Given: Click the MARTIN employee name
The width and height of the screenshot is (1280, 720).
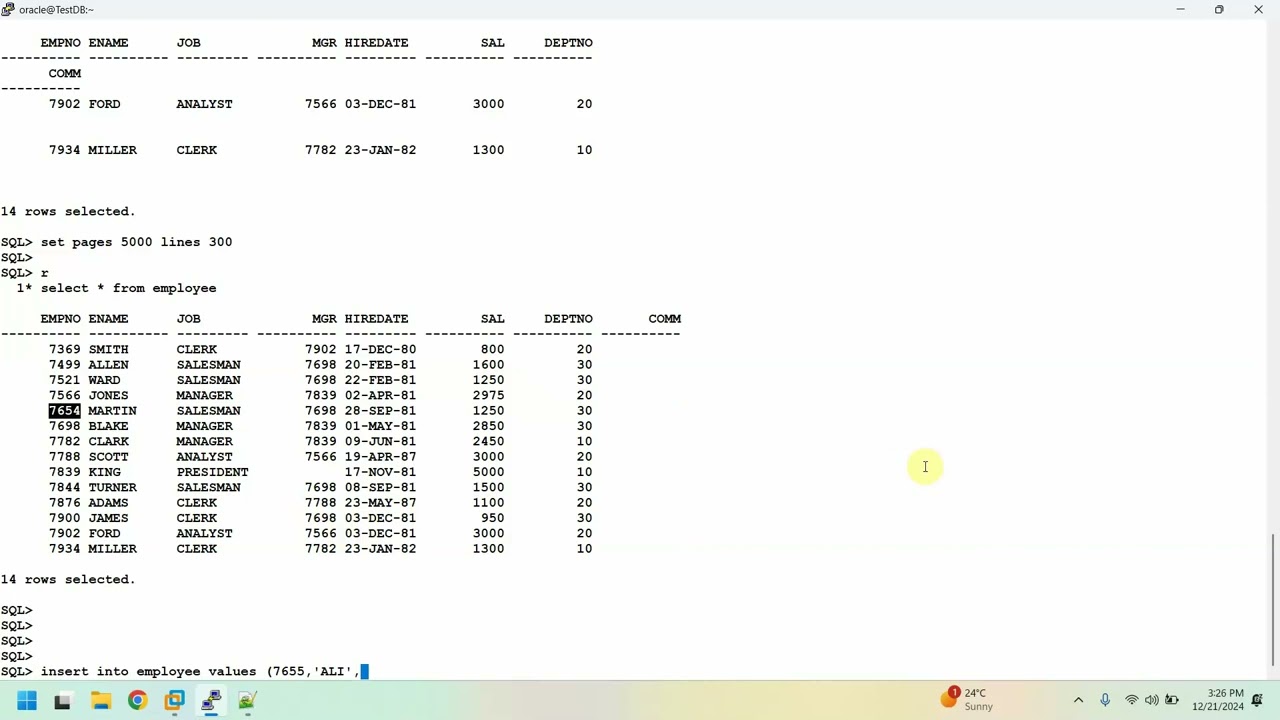Looking at the screenshot, I should point(112,411).
